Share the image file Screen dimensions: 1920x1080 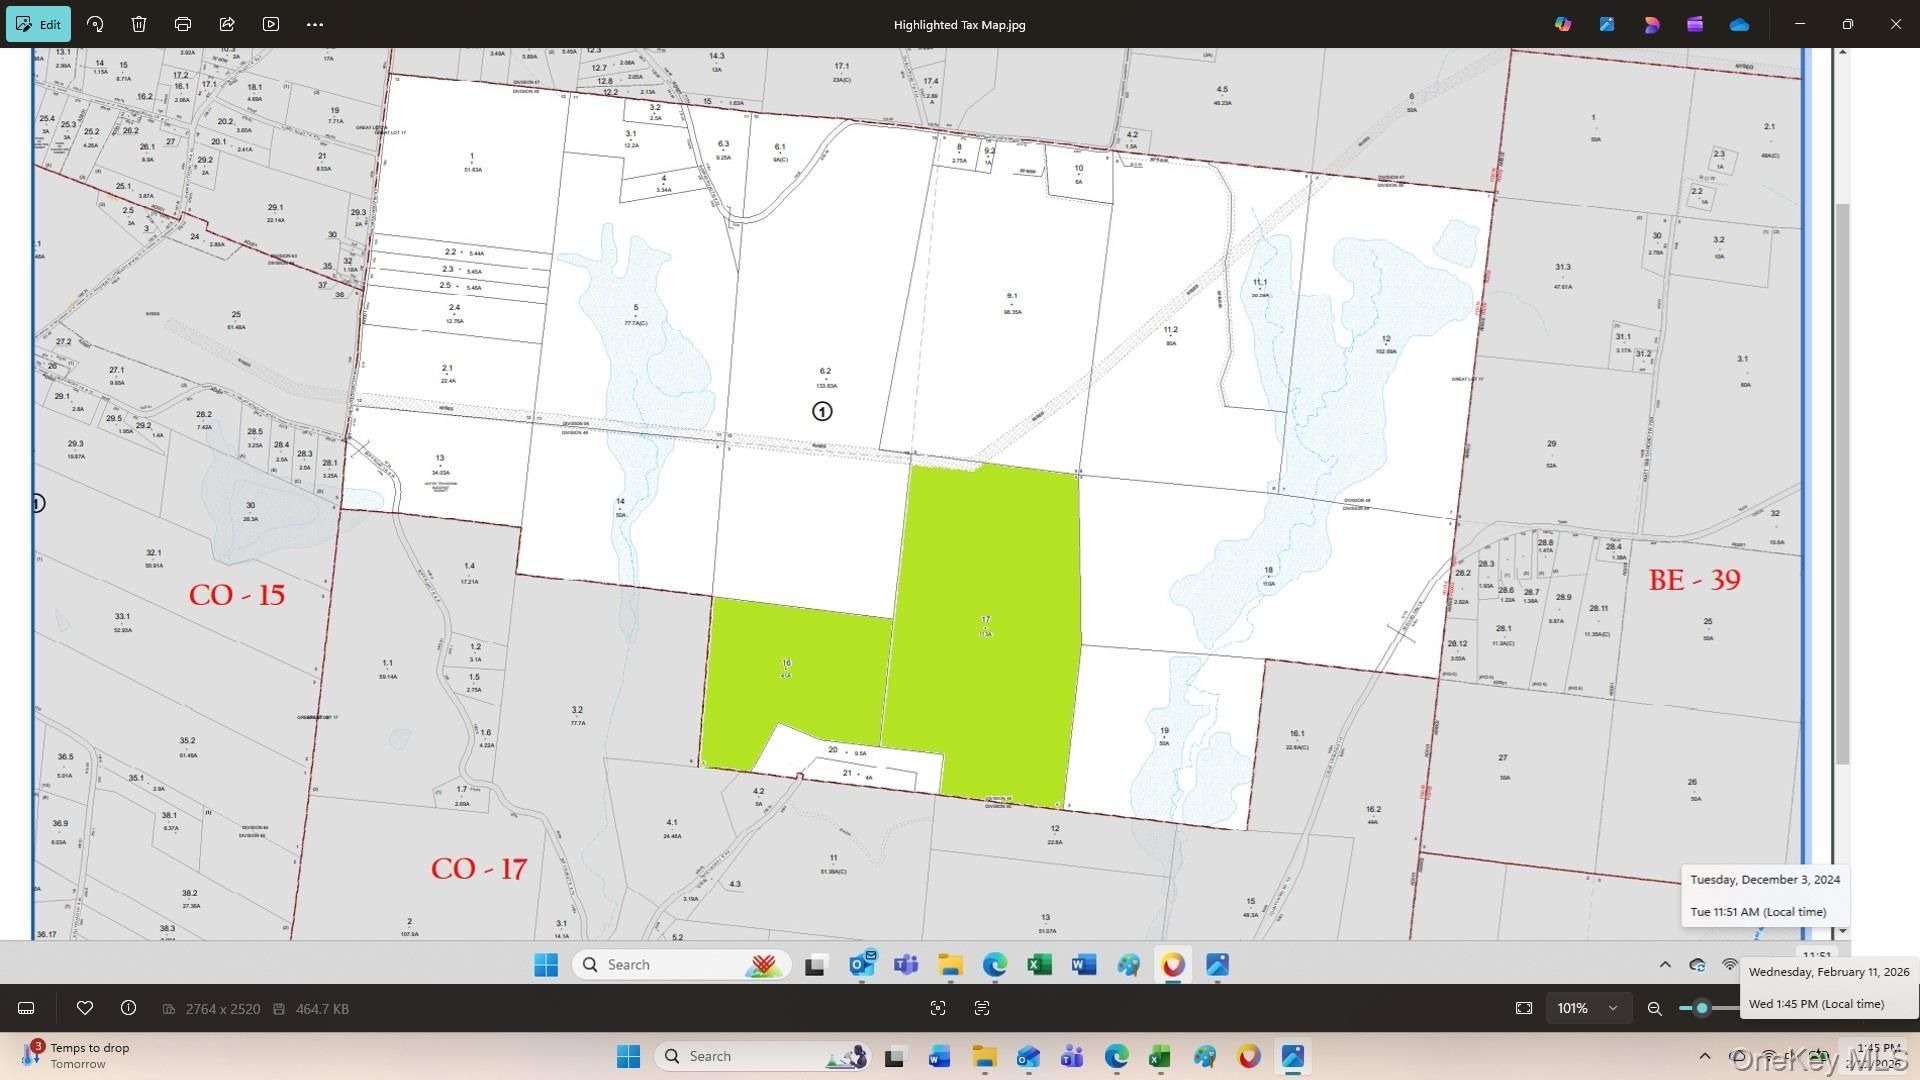227,24
